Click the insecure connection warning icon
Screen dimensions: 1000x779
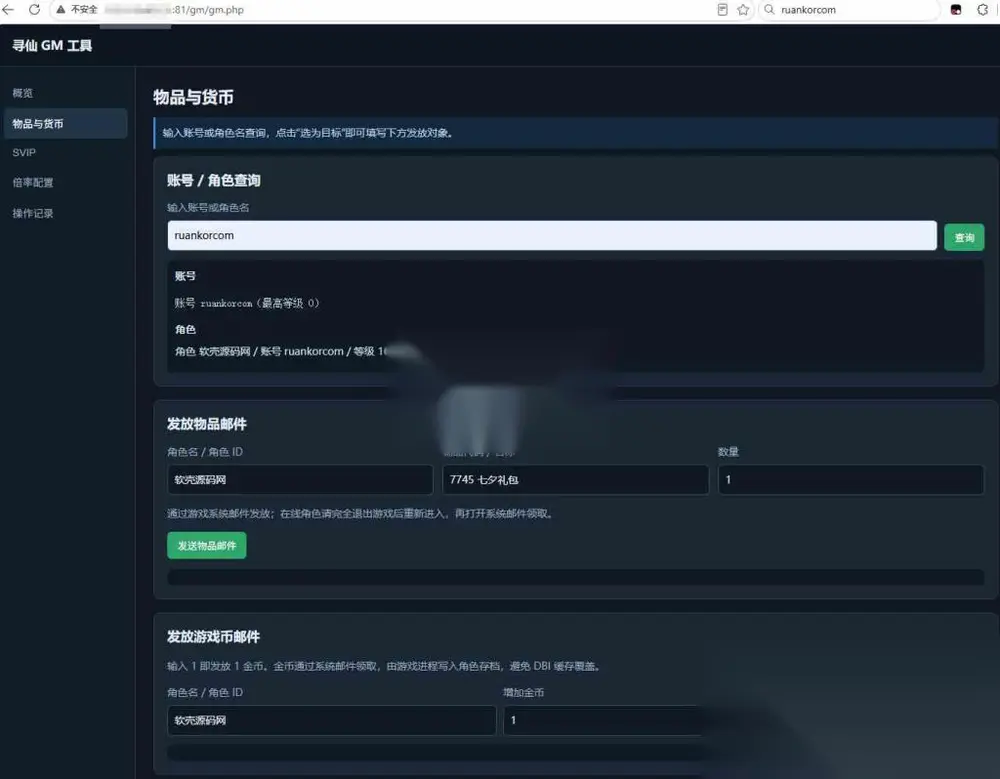[61, 10]
